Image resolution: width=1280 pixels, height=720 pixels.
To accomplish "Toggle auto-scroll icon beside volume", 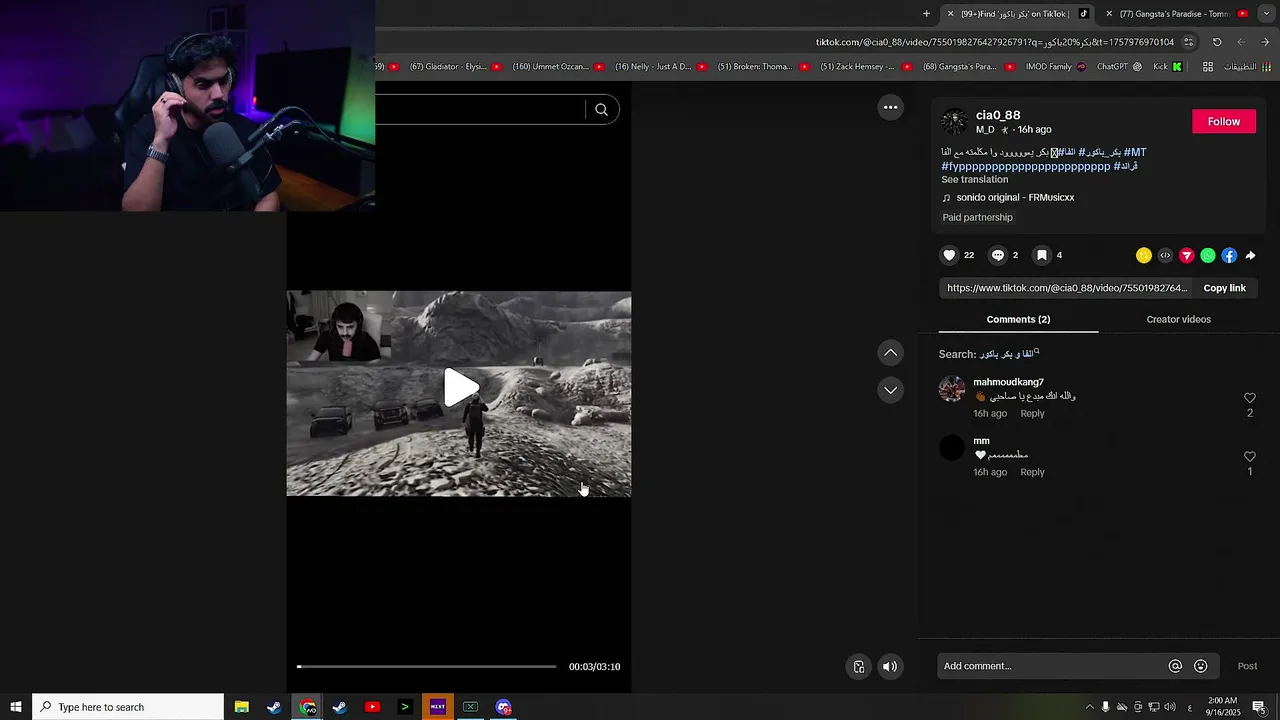I will click(x=859, y=667).
